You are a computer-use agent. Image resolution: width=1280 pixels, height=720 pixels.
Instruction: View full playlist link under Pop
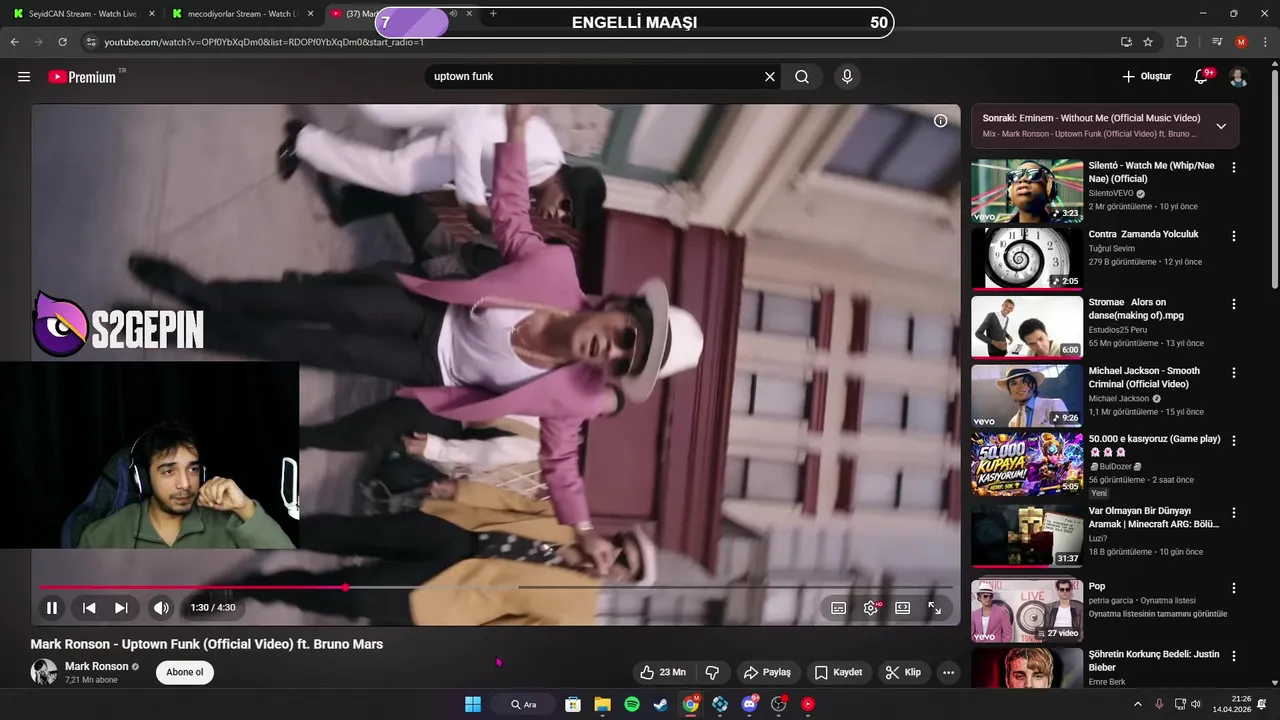(1158, 614)
